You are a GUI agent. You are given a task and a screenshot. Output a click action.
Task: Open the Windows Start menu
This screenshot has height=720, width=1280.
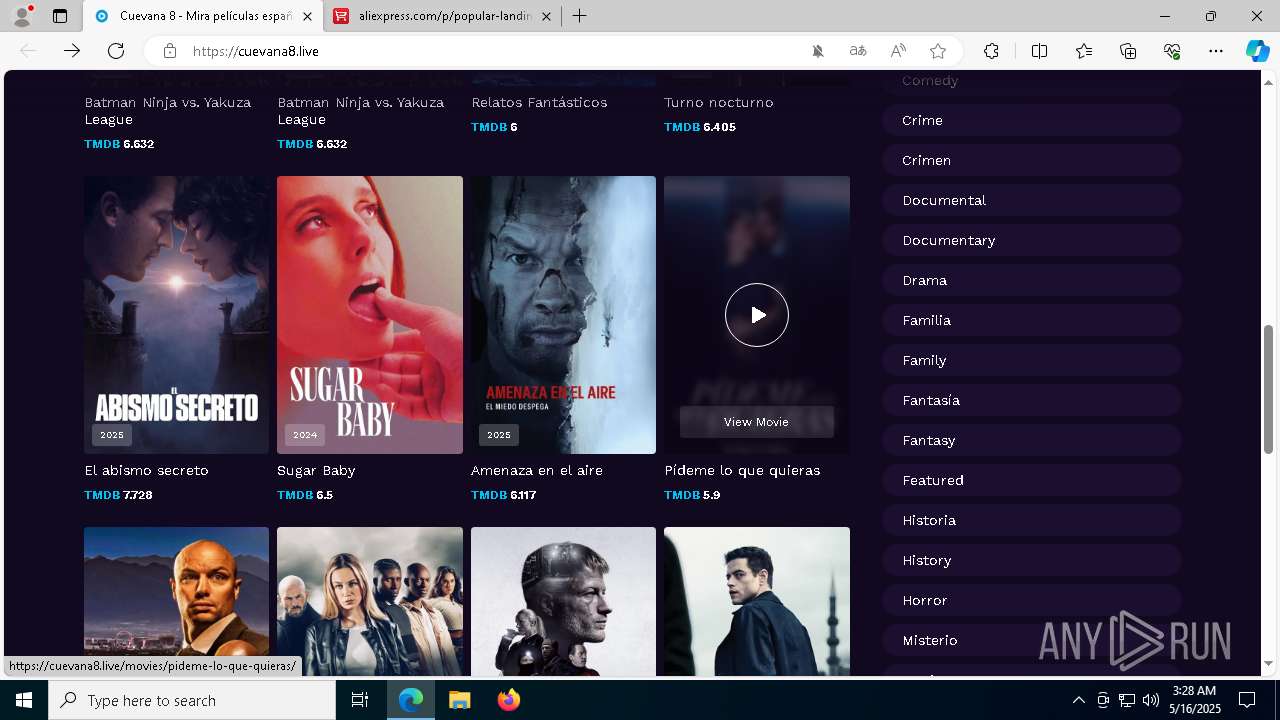point(24,700)
